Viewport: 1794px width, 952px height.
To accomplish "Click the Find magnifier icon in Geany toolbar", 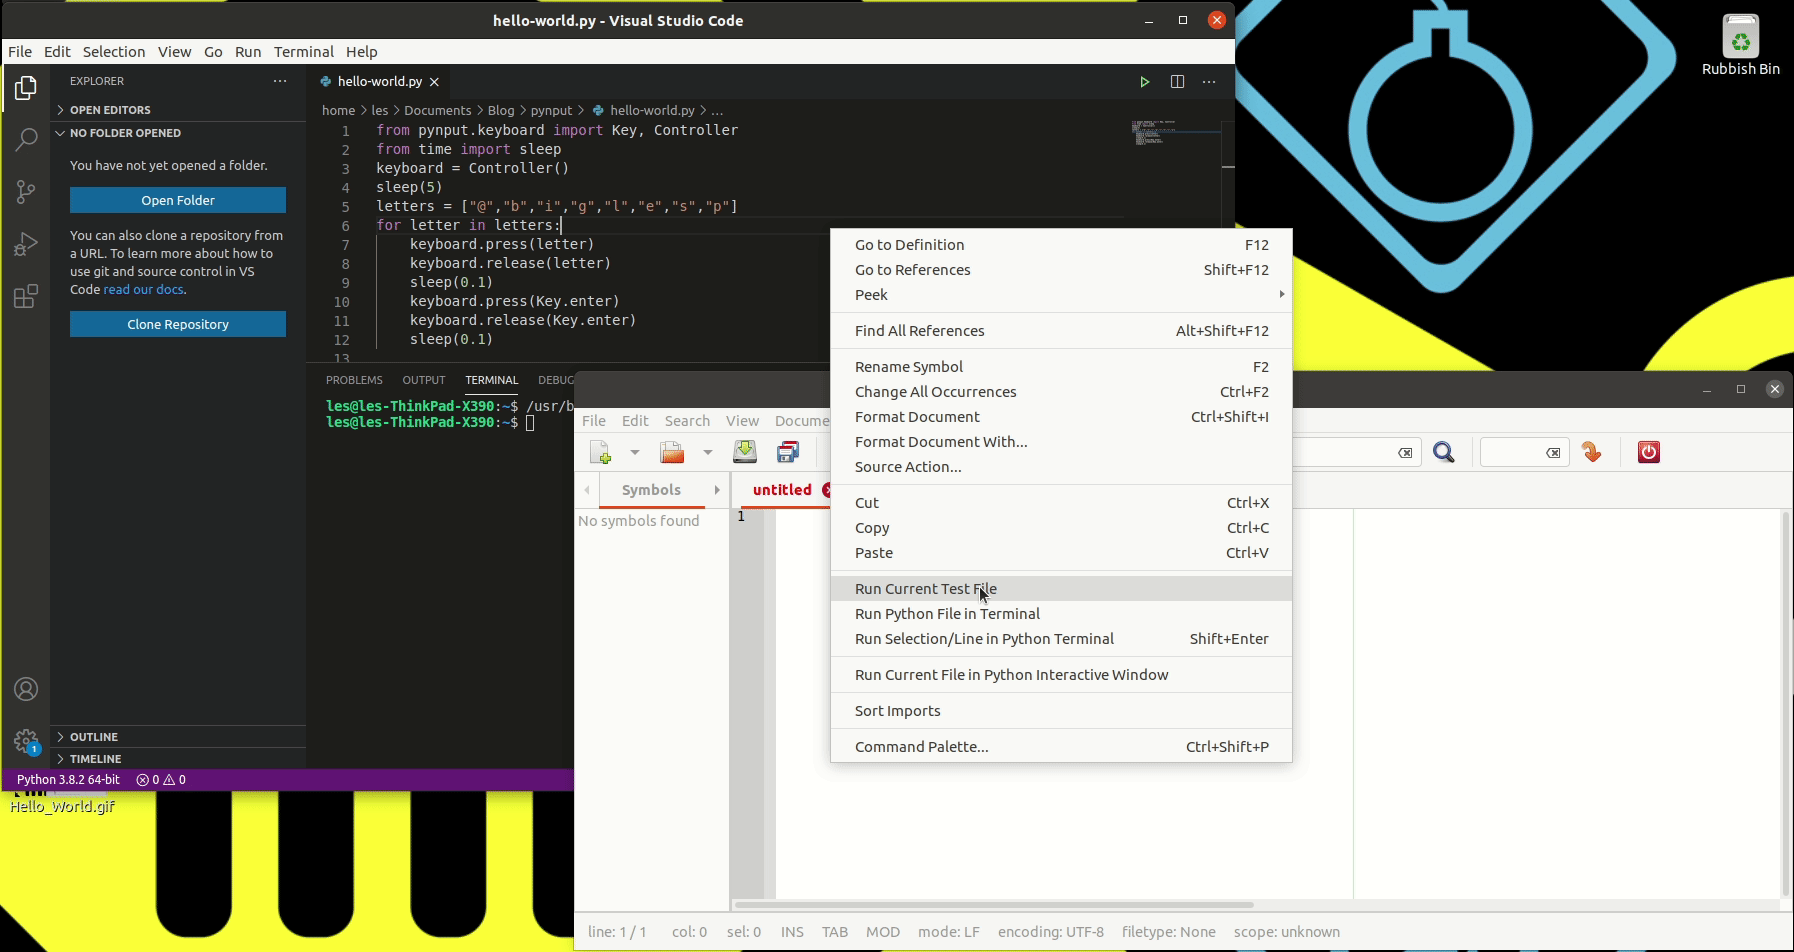I will click(x=1444, y=452).
